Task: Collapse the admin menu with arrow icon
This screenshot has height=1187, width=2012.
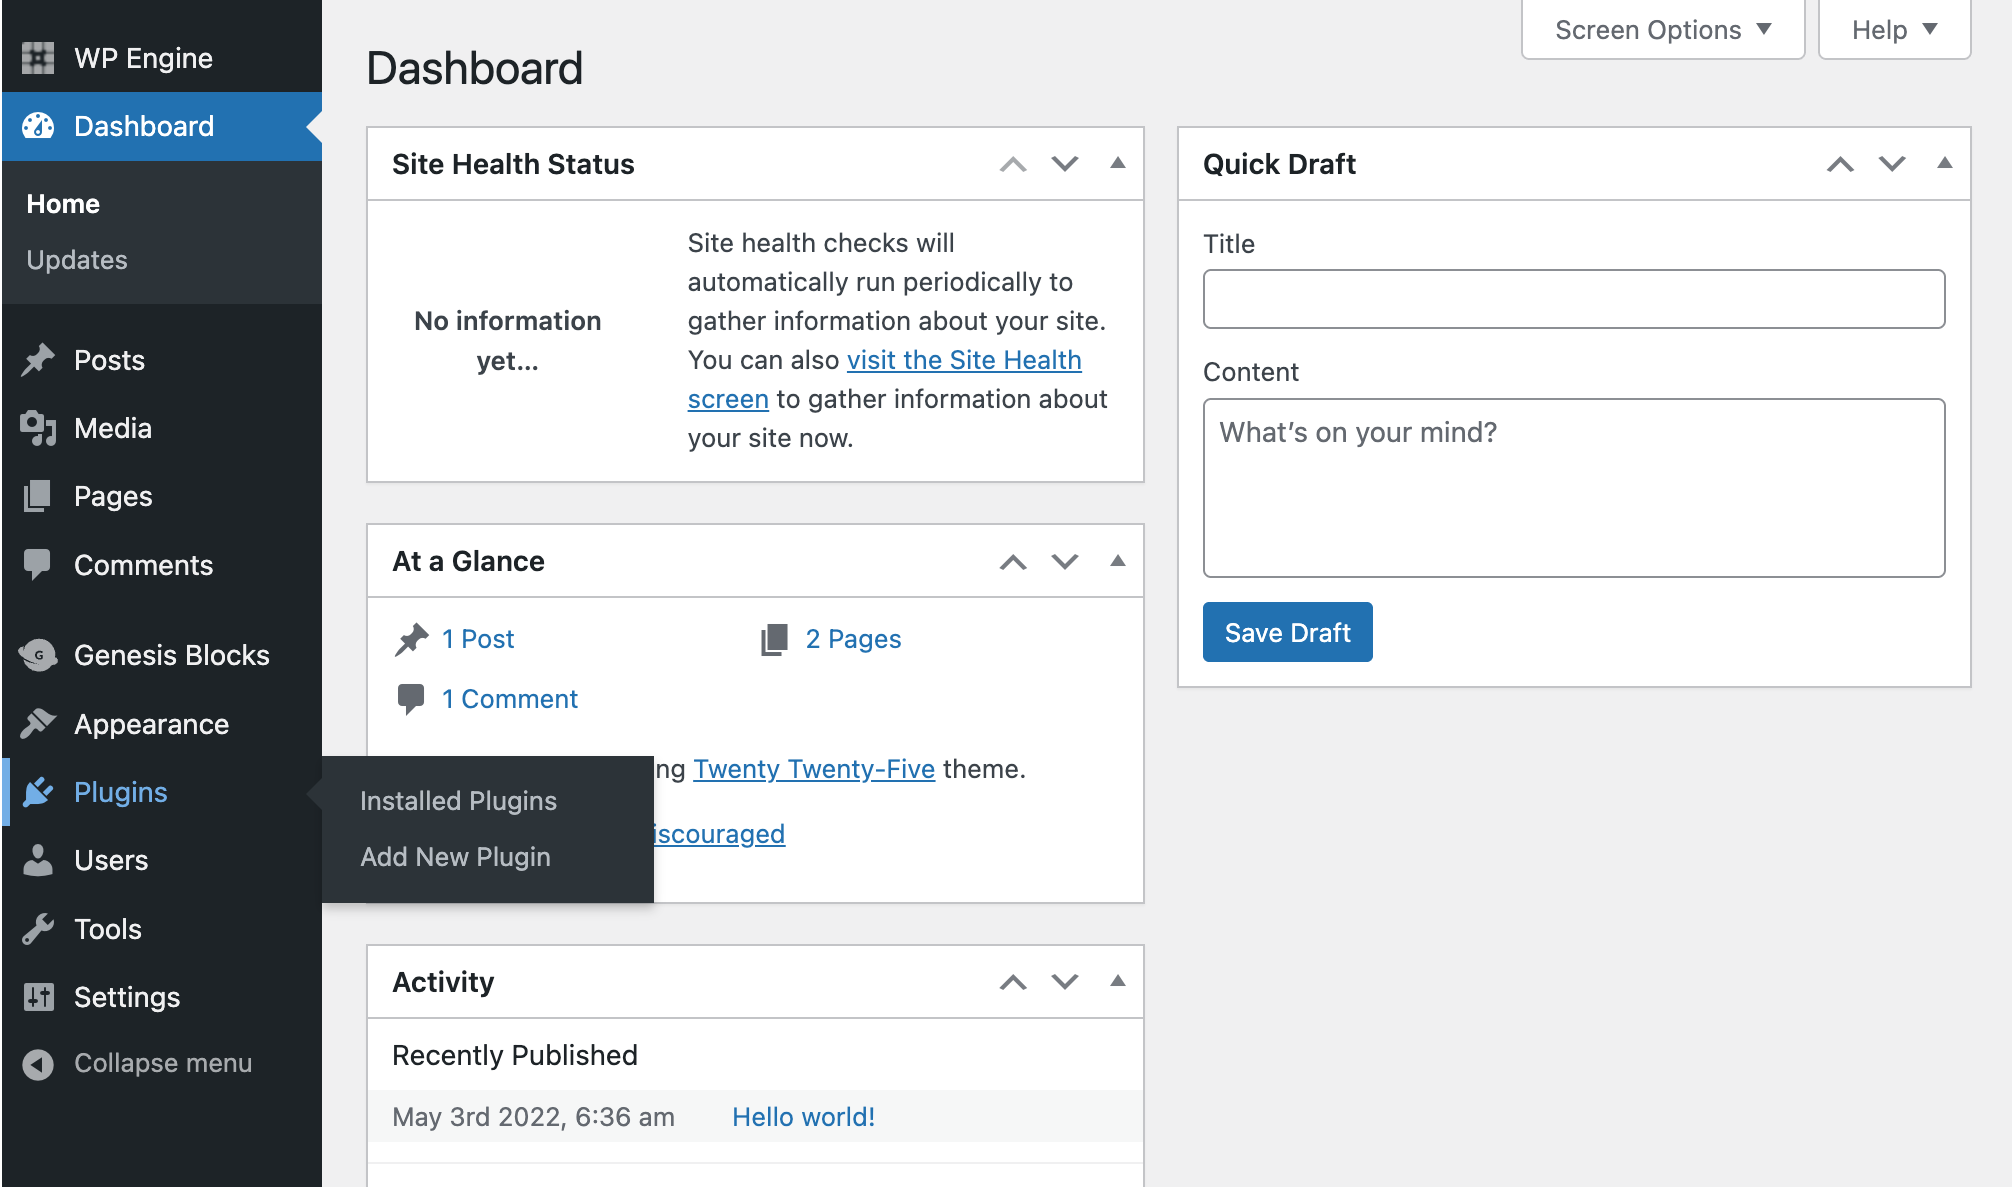Action: [38, 1064]
